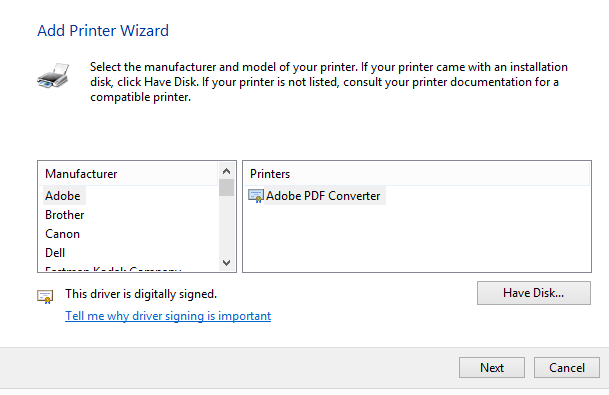Image resolution: width=609 pixels, height=395 pixels.
Task: Choose Dell from the Manufacturer list
Action: (x=55, y=253)
